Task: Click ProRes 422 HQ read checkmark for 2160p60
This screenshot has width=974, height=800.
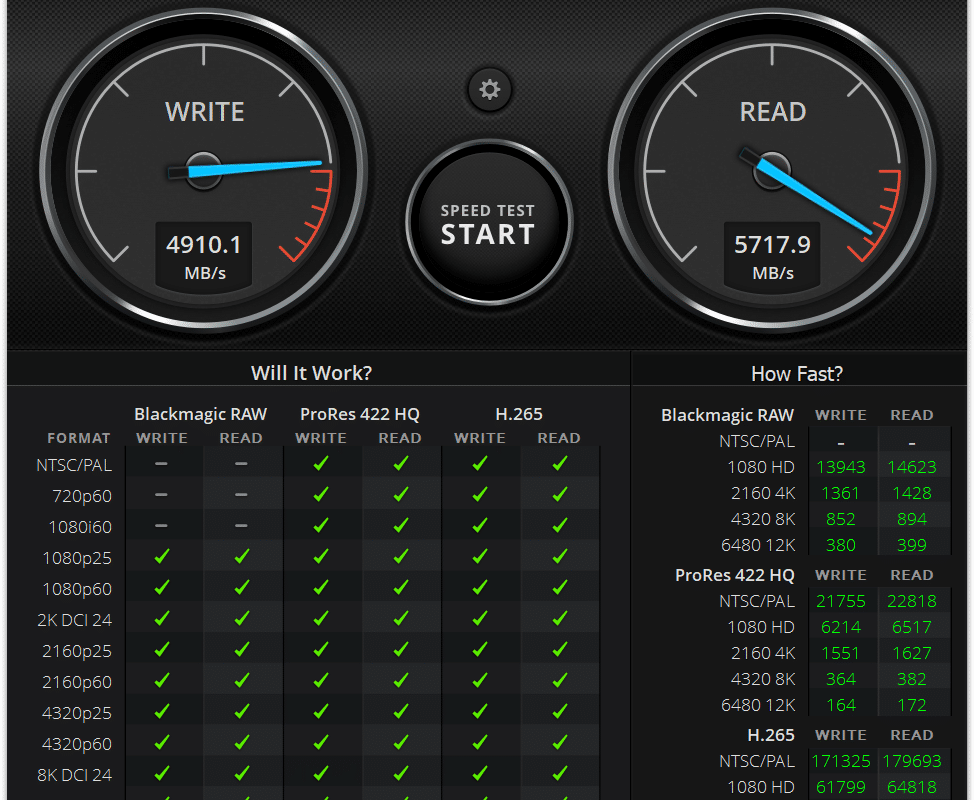Action: [x=401, y=680]
